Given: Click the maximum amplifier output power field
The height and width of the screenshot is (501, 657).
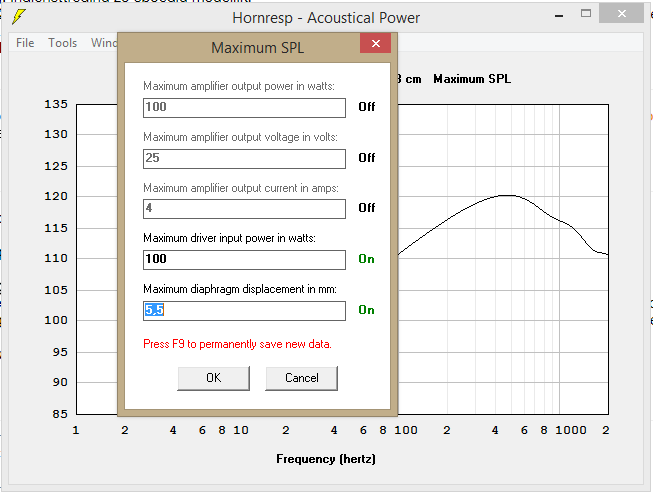Looking at the screenshot, I should pos(244,108).
